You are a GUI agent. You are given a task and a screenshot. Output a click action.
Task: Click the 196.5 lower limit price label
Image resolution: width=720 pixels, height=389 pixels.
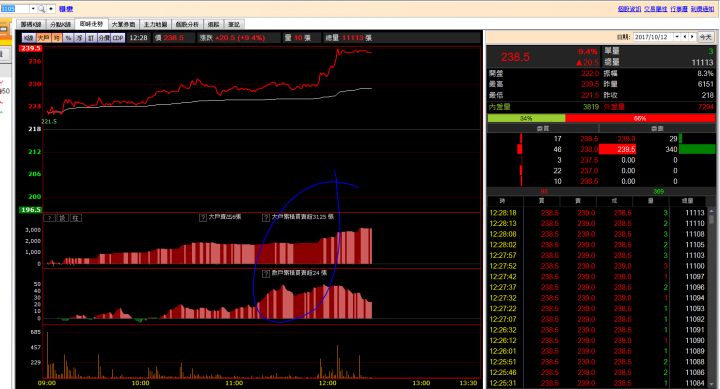(30, 209)
